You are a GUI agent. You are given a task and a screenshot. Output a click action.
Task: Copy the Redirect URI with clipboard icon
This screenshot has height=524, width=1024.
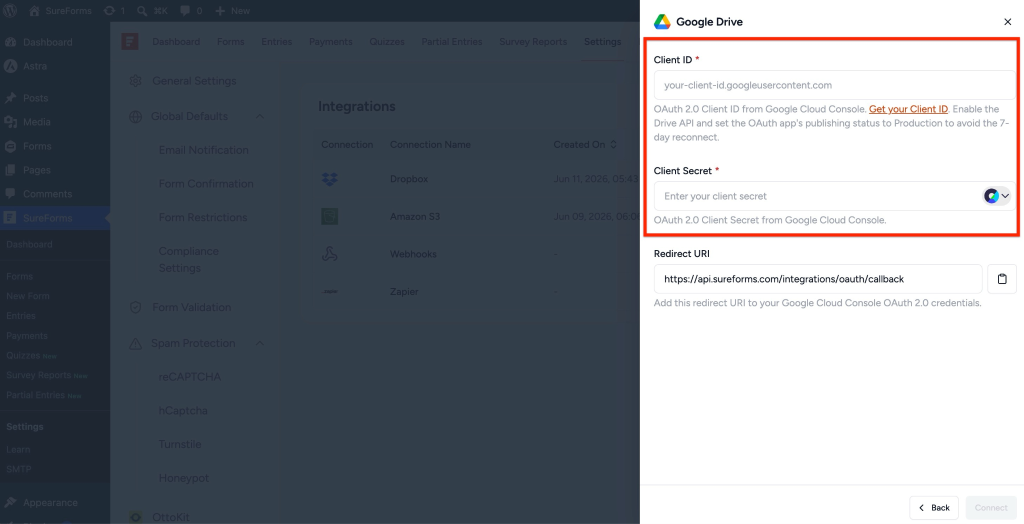click(1002, 279)
